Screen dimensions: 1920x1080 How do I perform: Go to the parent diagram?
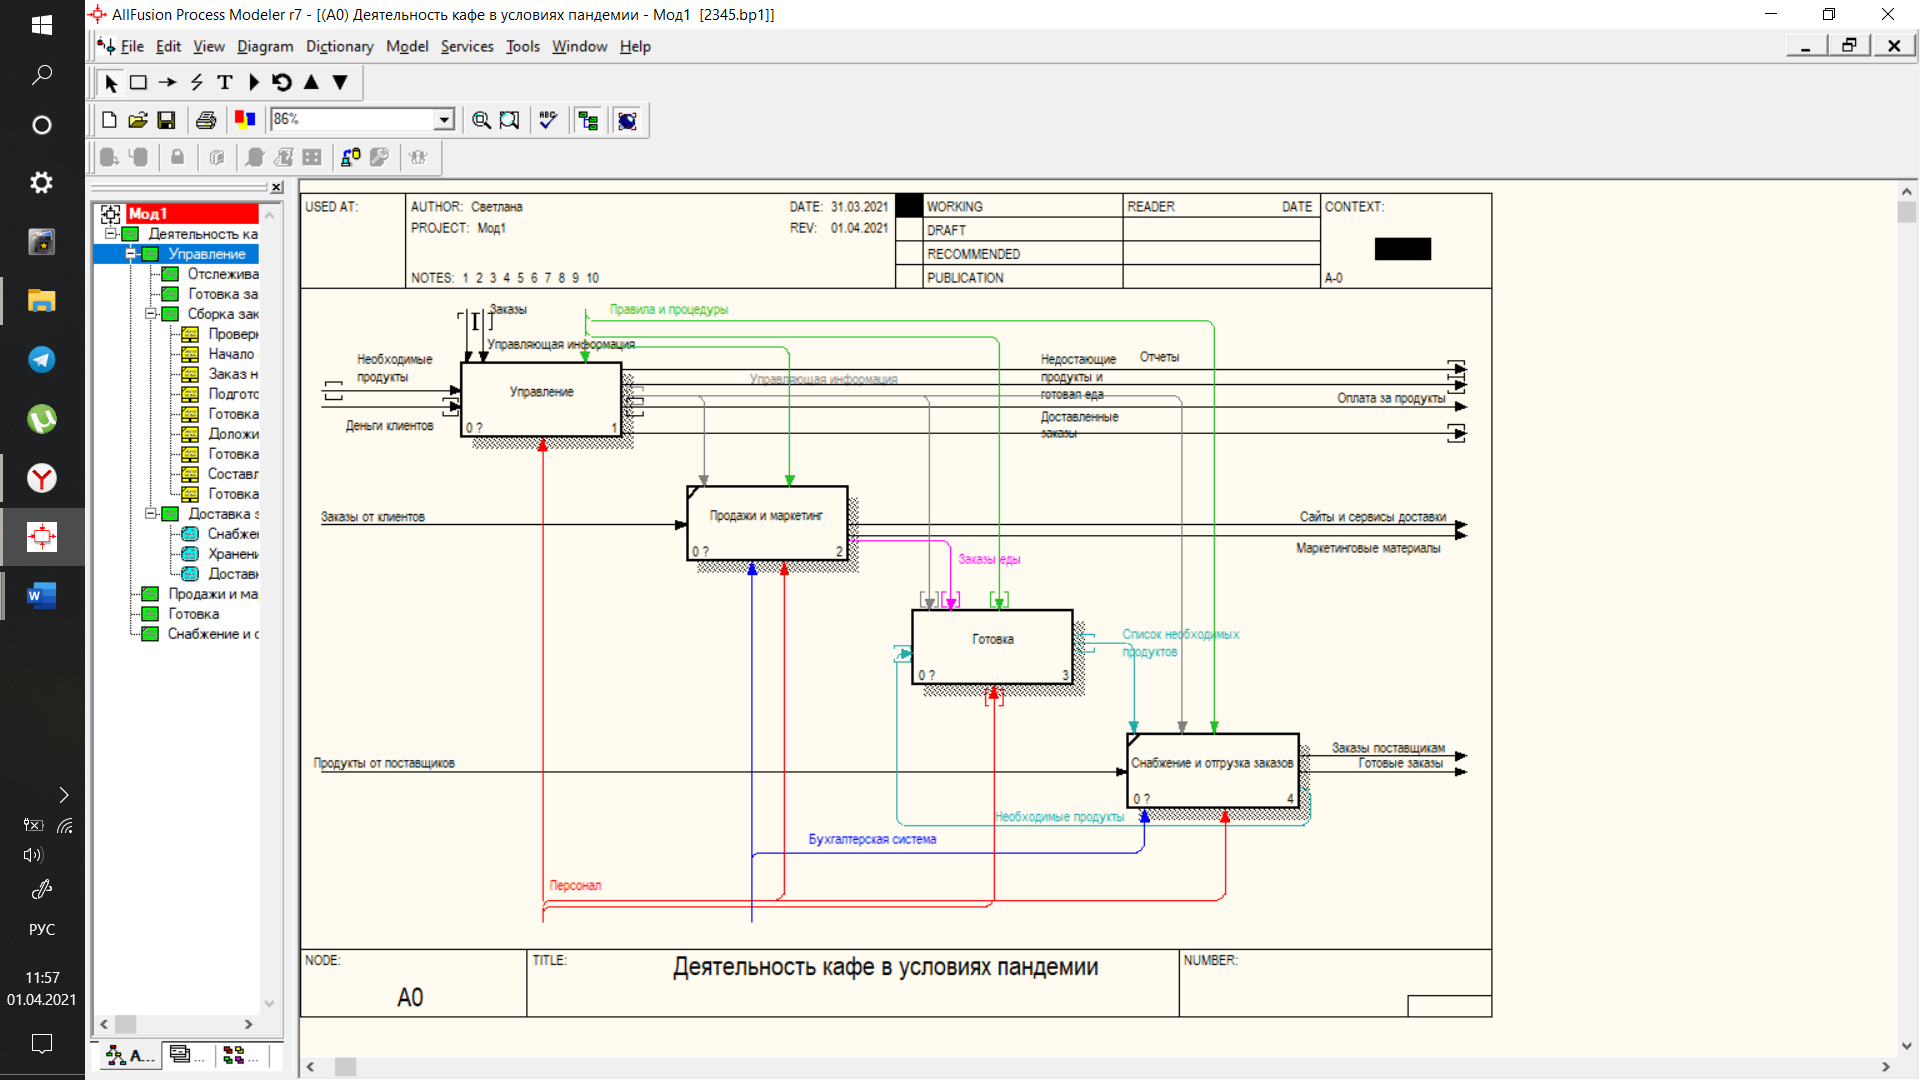pyautogui.click(x=311, y=83)
